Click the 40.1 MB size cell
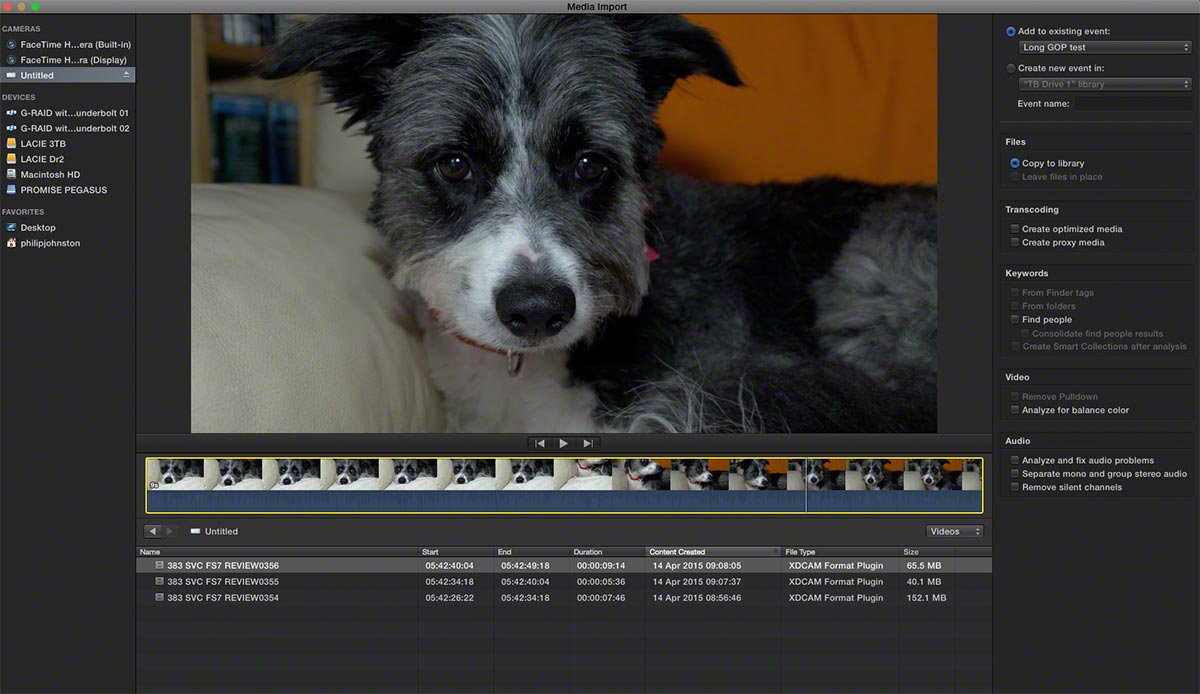Image resolution: width=1200 pixels, height=694 pixels. (924, 581)
